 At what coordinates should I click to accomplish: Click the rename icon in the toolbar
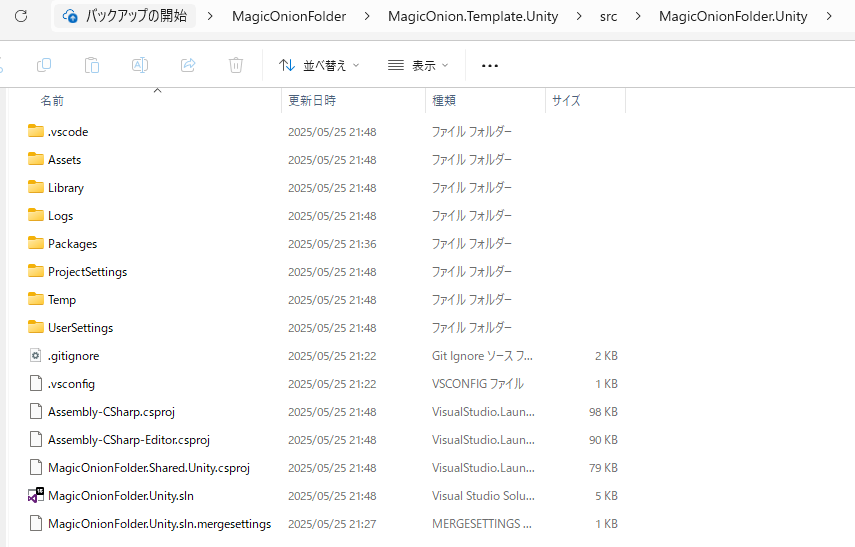click(x=140, y=65)
